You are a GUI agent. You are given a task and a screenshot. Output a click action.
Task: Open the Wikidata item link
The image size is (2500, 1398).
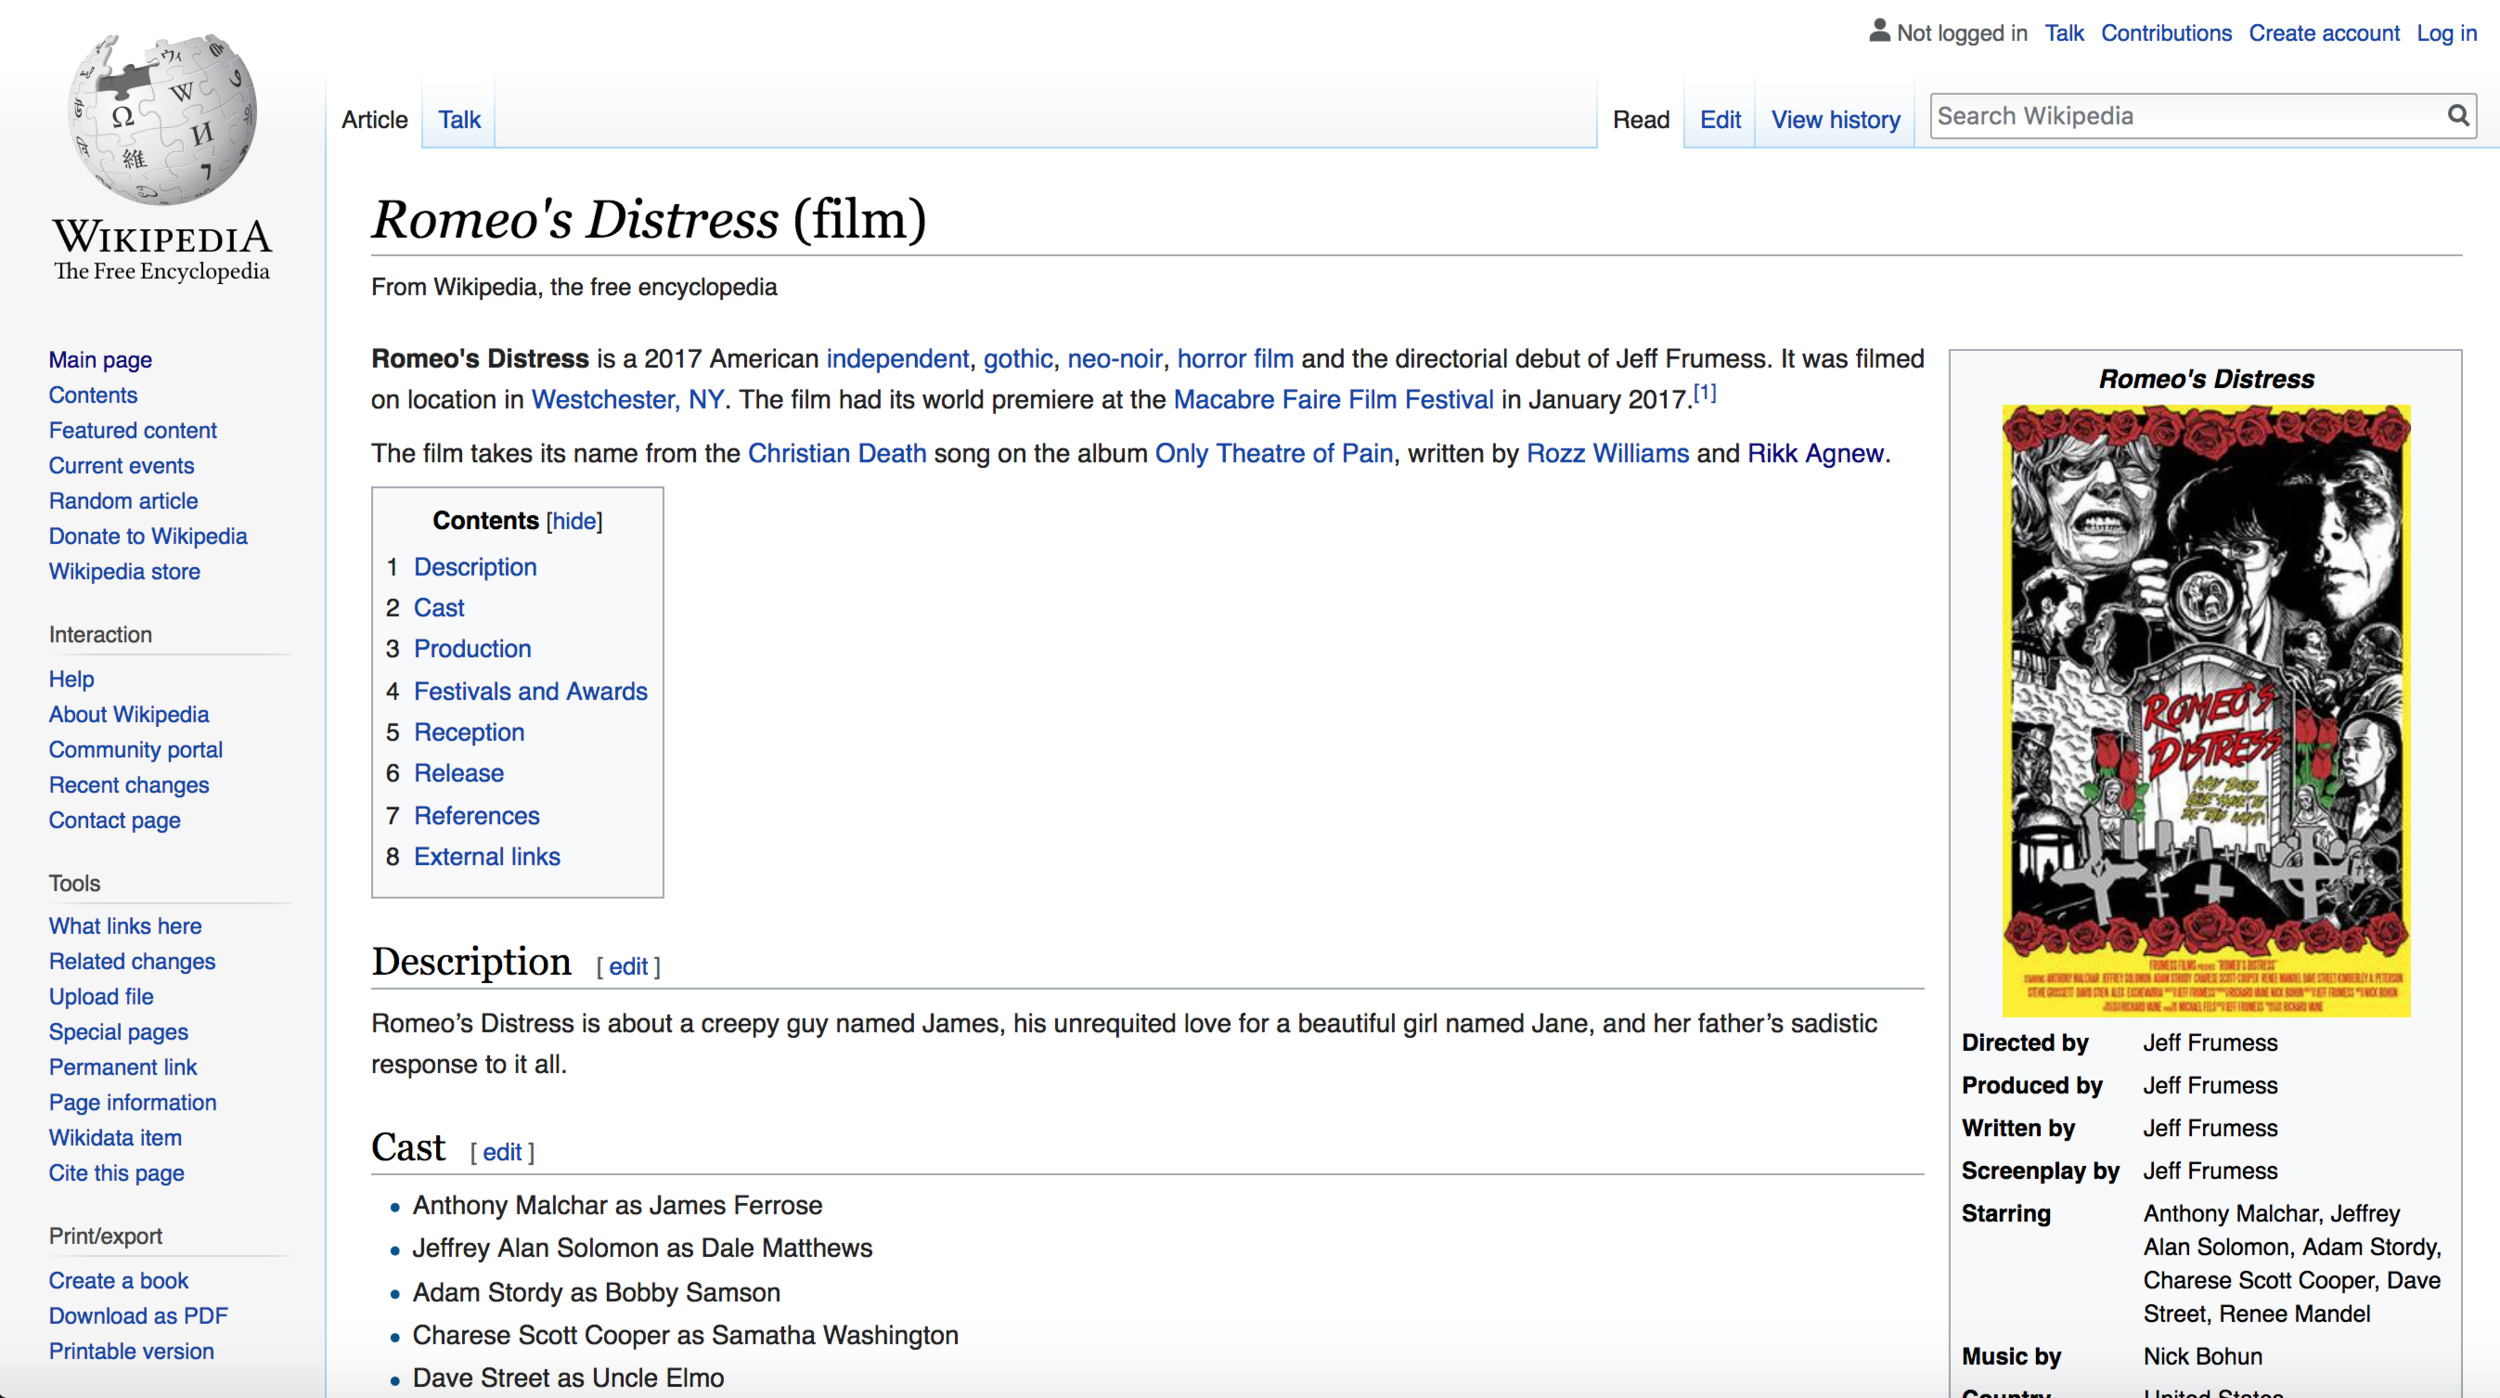click(x=115, y=1138)
